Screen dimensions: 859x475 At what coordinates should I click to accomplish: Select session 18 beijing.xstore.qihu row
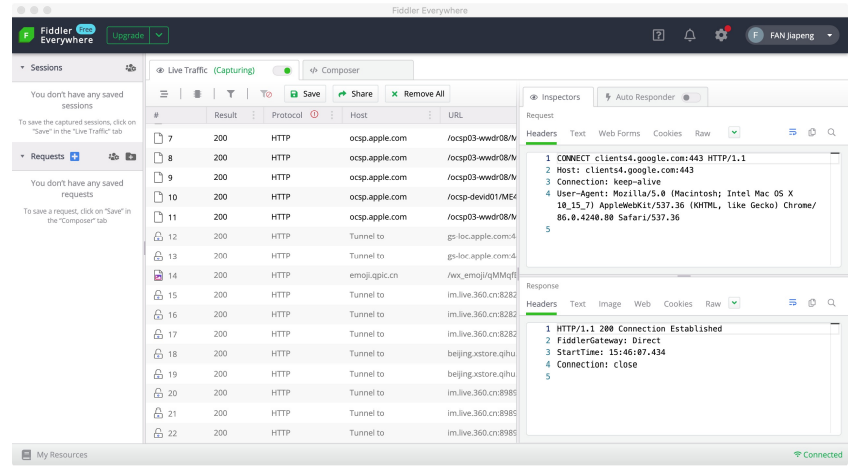332,354
